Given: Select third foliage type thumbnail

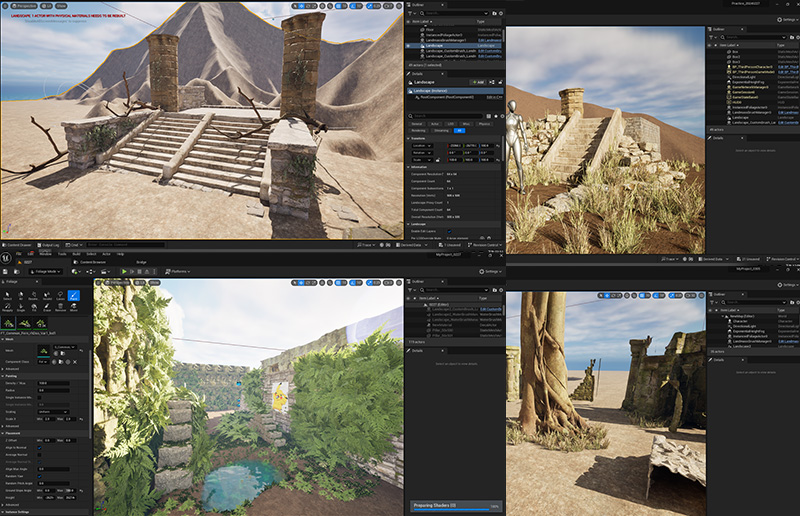Looking at the screenshot, I should (41, 323).
